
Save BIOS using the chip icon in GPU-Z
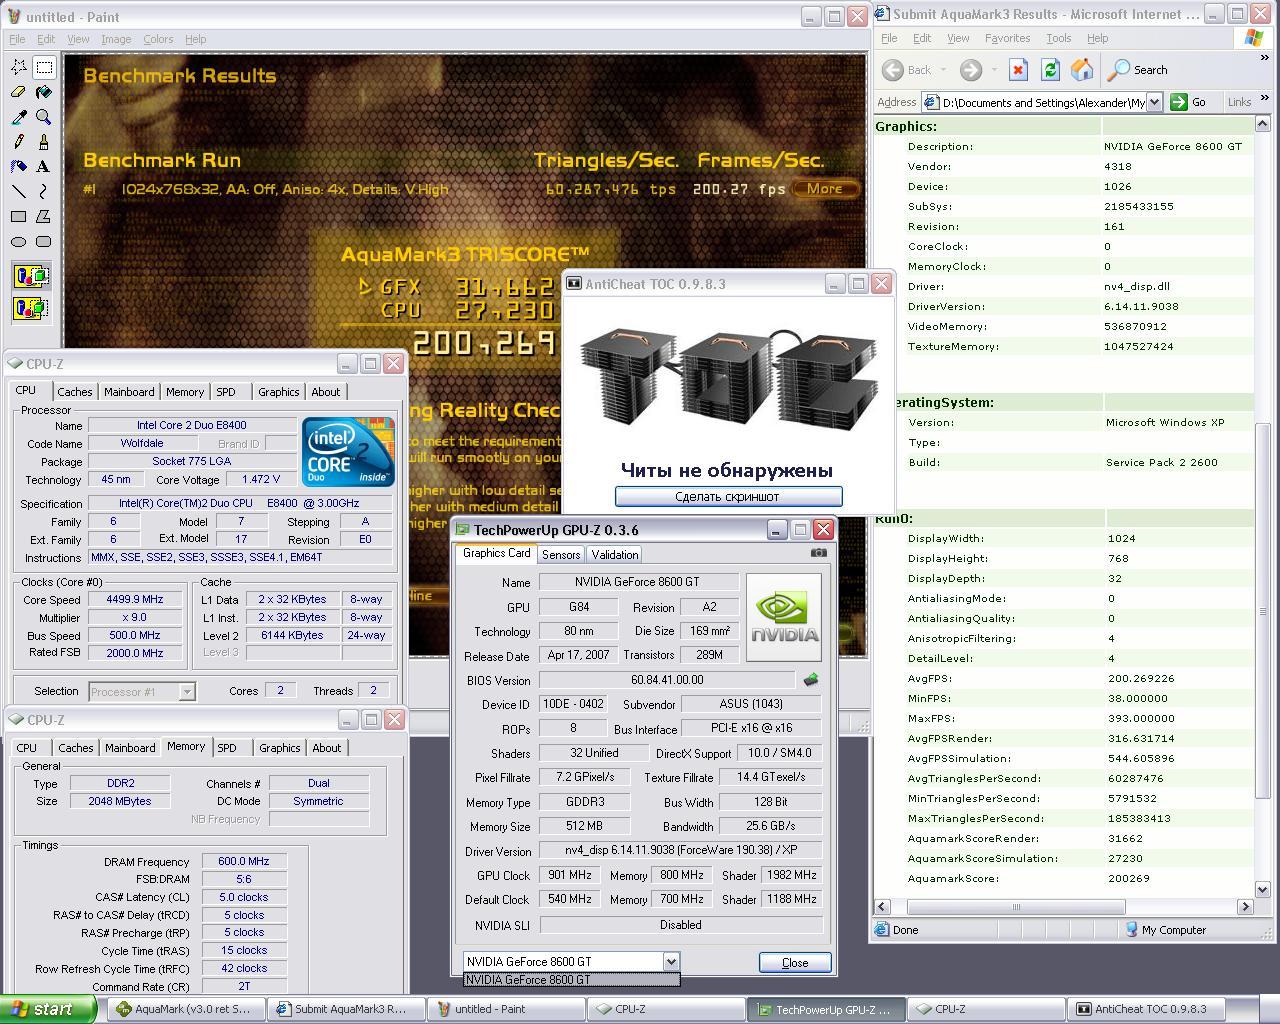(811, 680)
